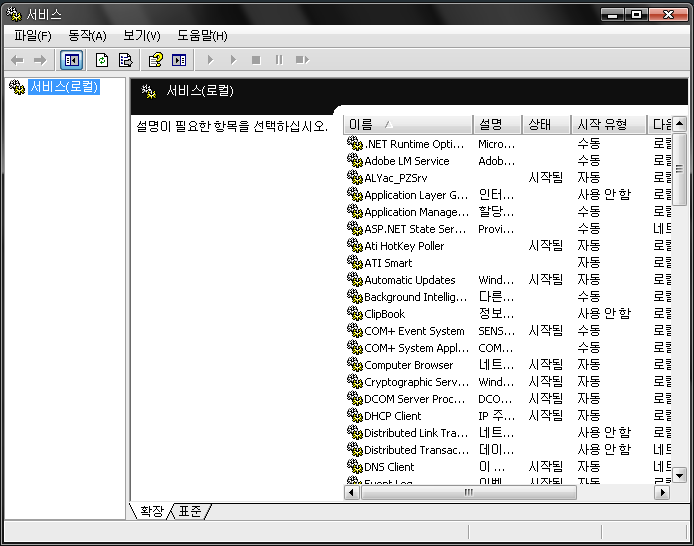This screenshot has height=546, width=694.
Task: Click the Forward arrow toolbar icon
Action: coord(40,60)
